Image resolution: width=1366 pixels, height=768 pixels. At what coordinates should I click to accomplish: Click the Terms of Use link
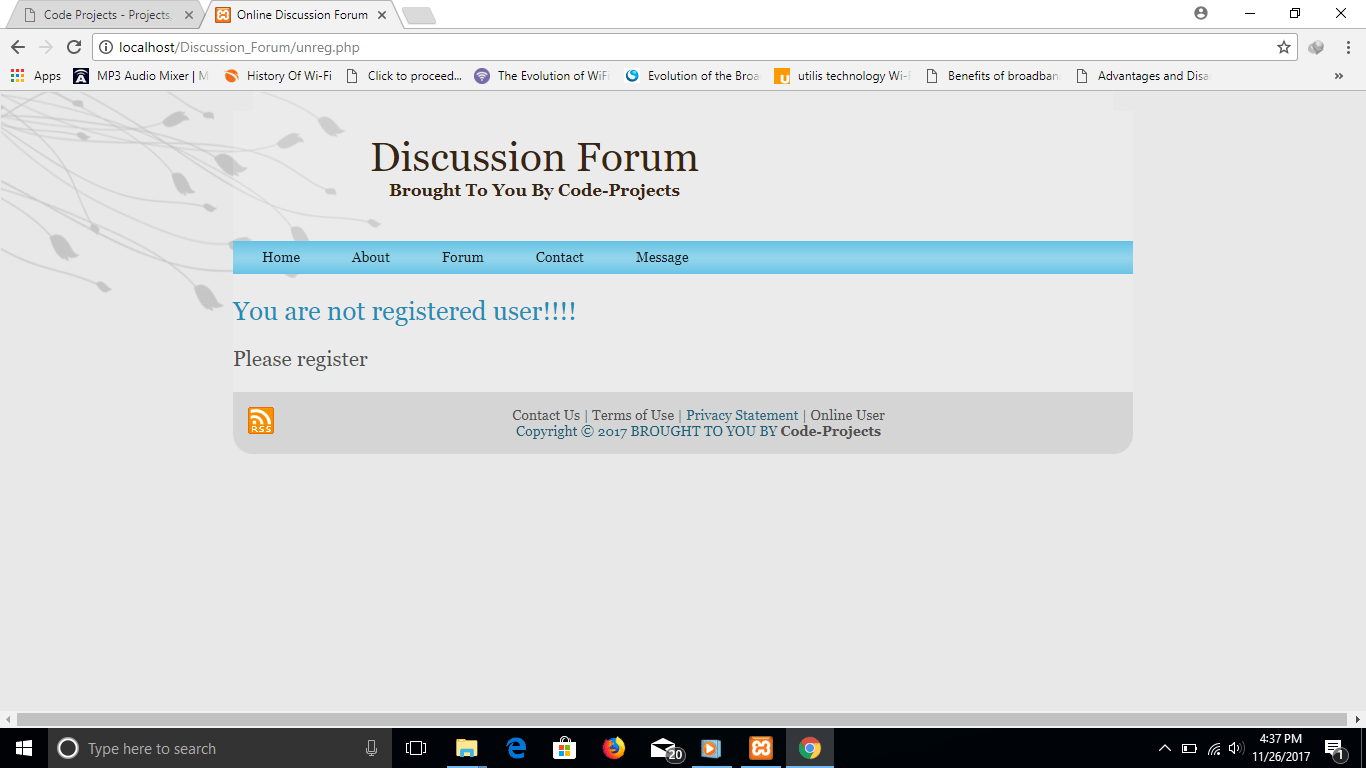coord(632,414)
